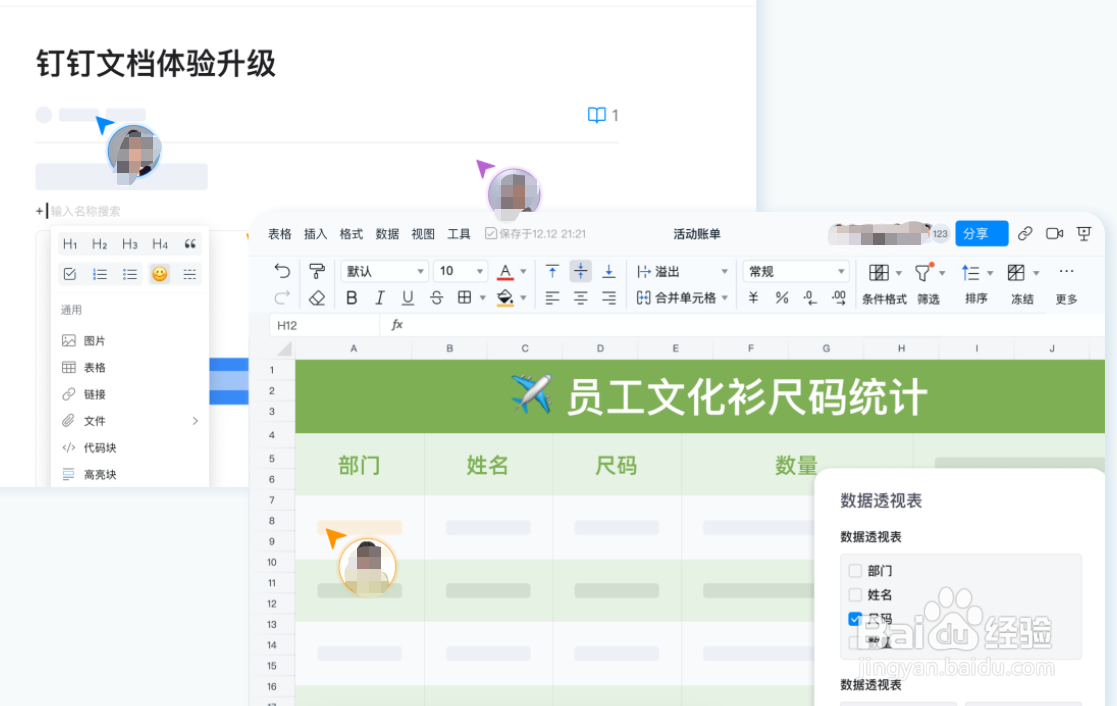The image size is (1117, 706).
Task: Open the 默认 font family dropdown
Action: click(x=384, y=271)
